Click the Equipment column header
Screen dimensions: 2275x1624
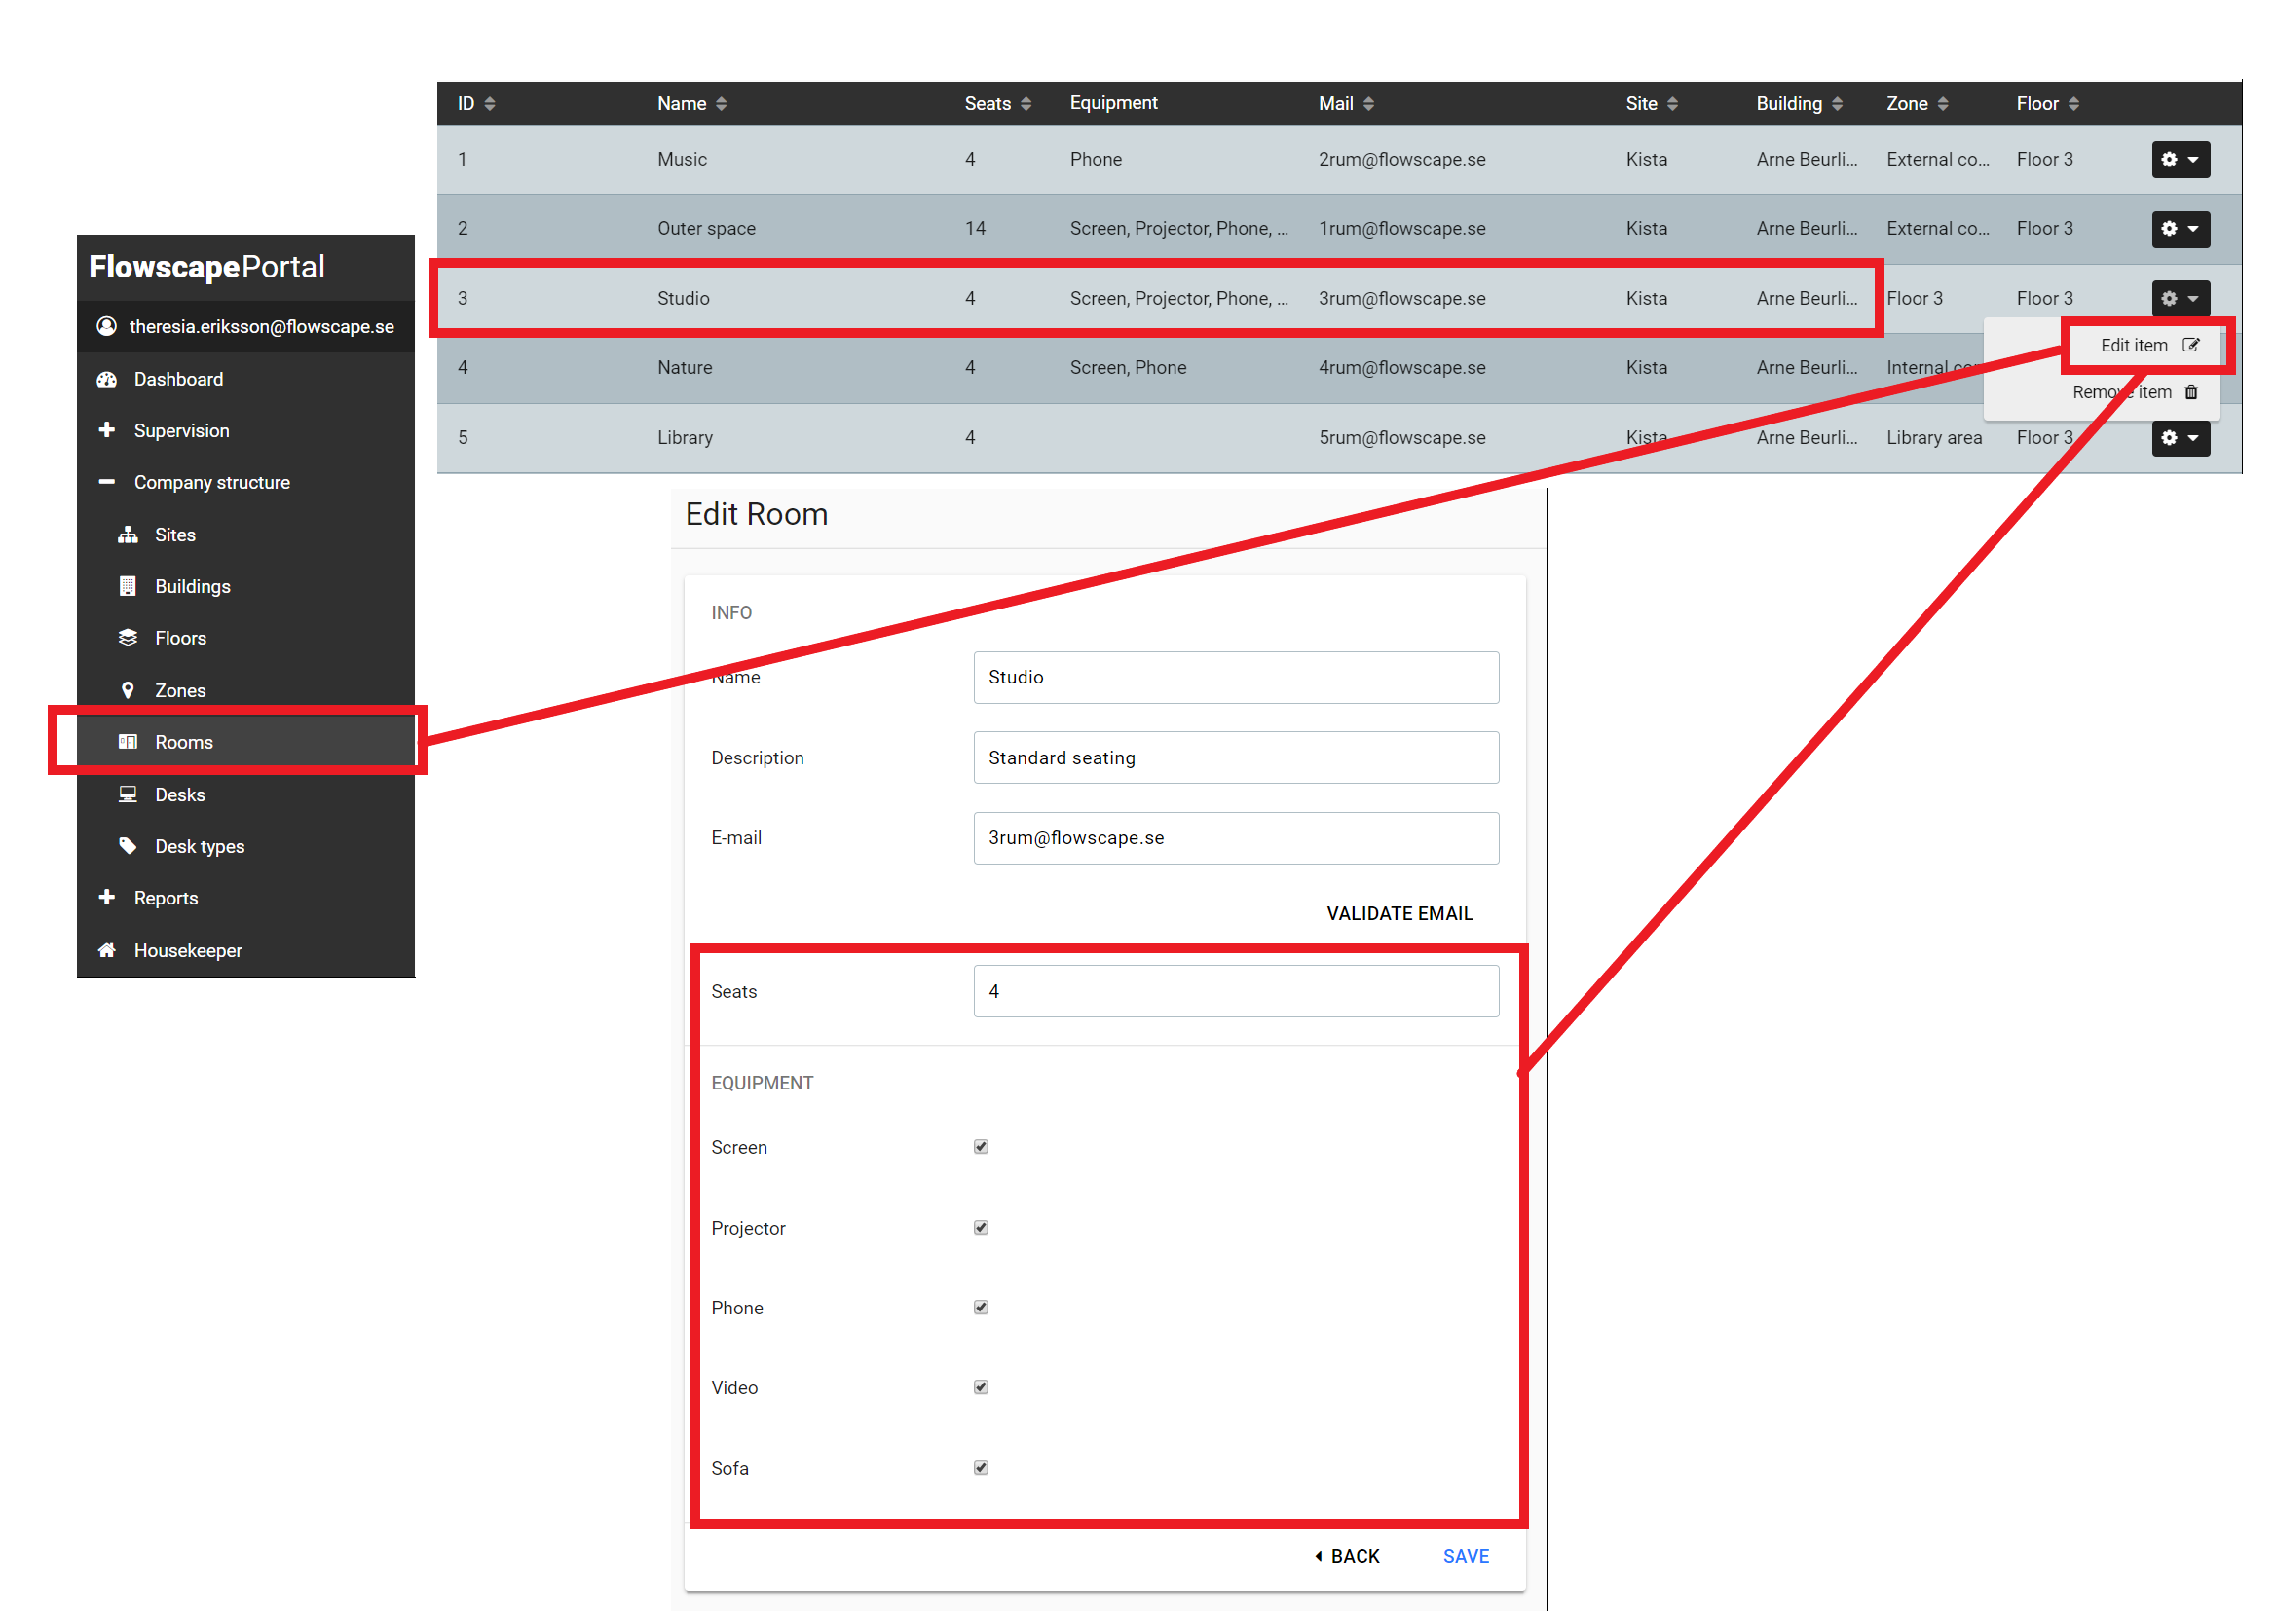(1113, 103)
